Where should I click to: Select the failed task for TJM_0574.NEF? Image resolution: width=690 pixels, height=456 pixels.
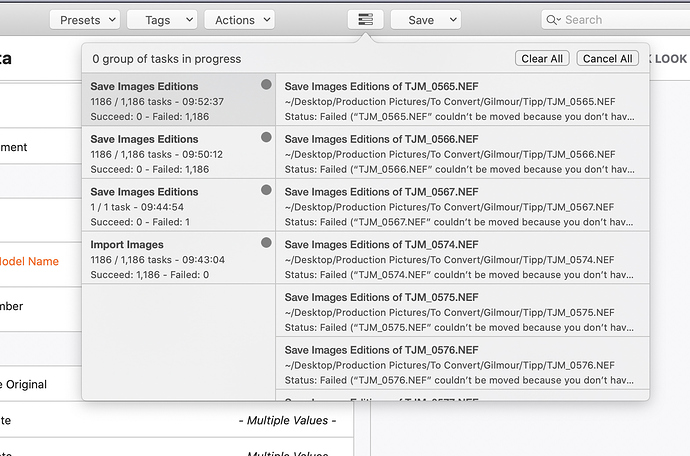(462, 258)
